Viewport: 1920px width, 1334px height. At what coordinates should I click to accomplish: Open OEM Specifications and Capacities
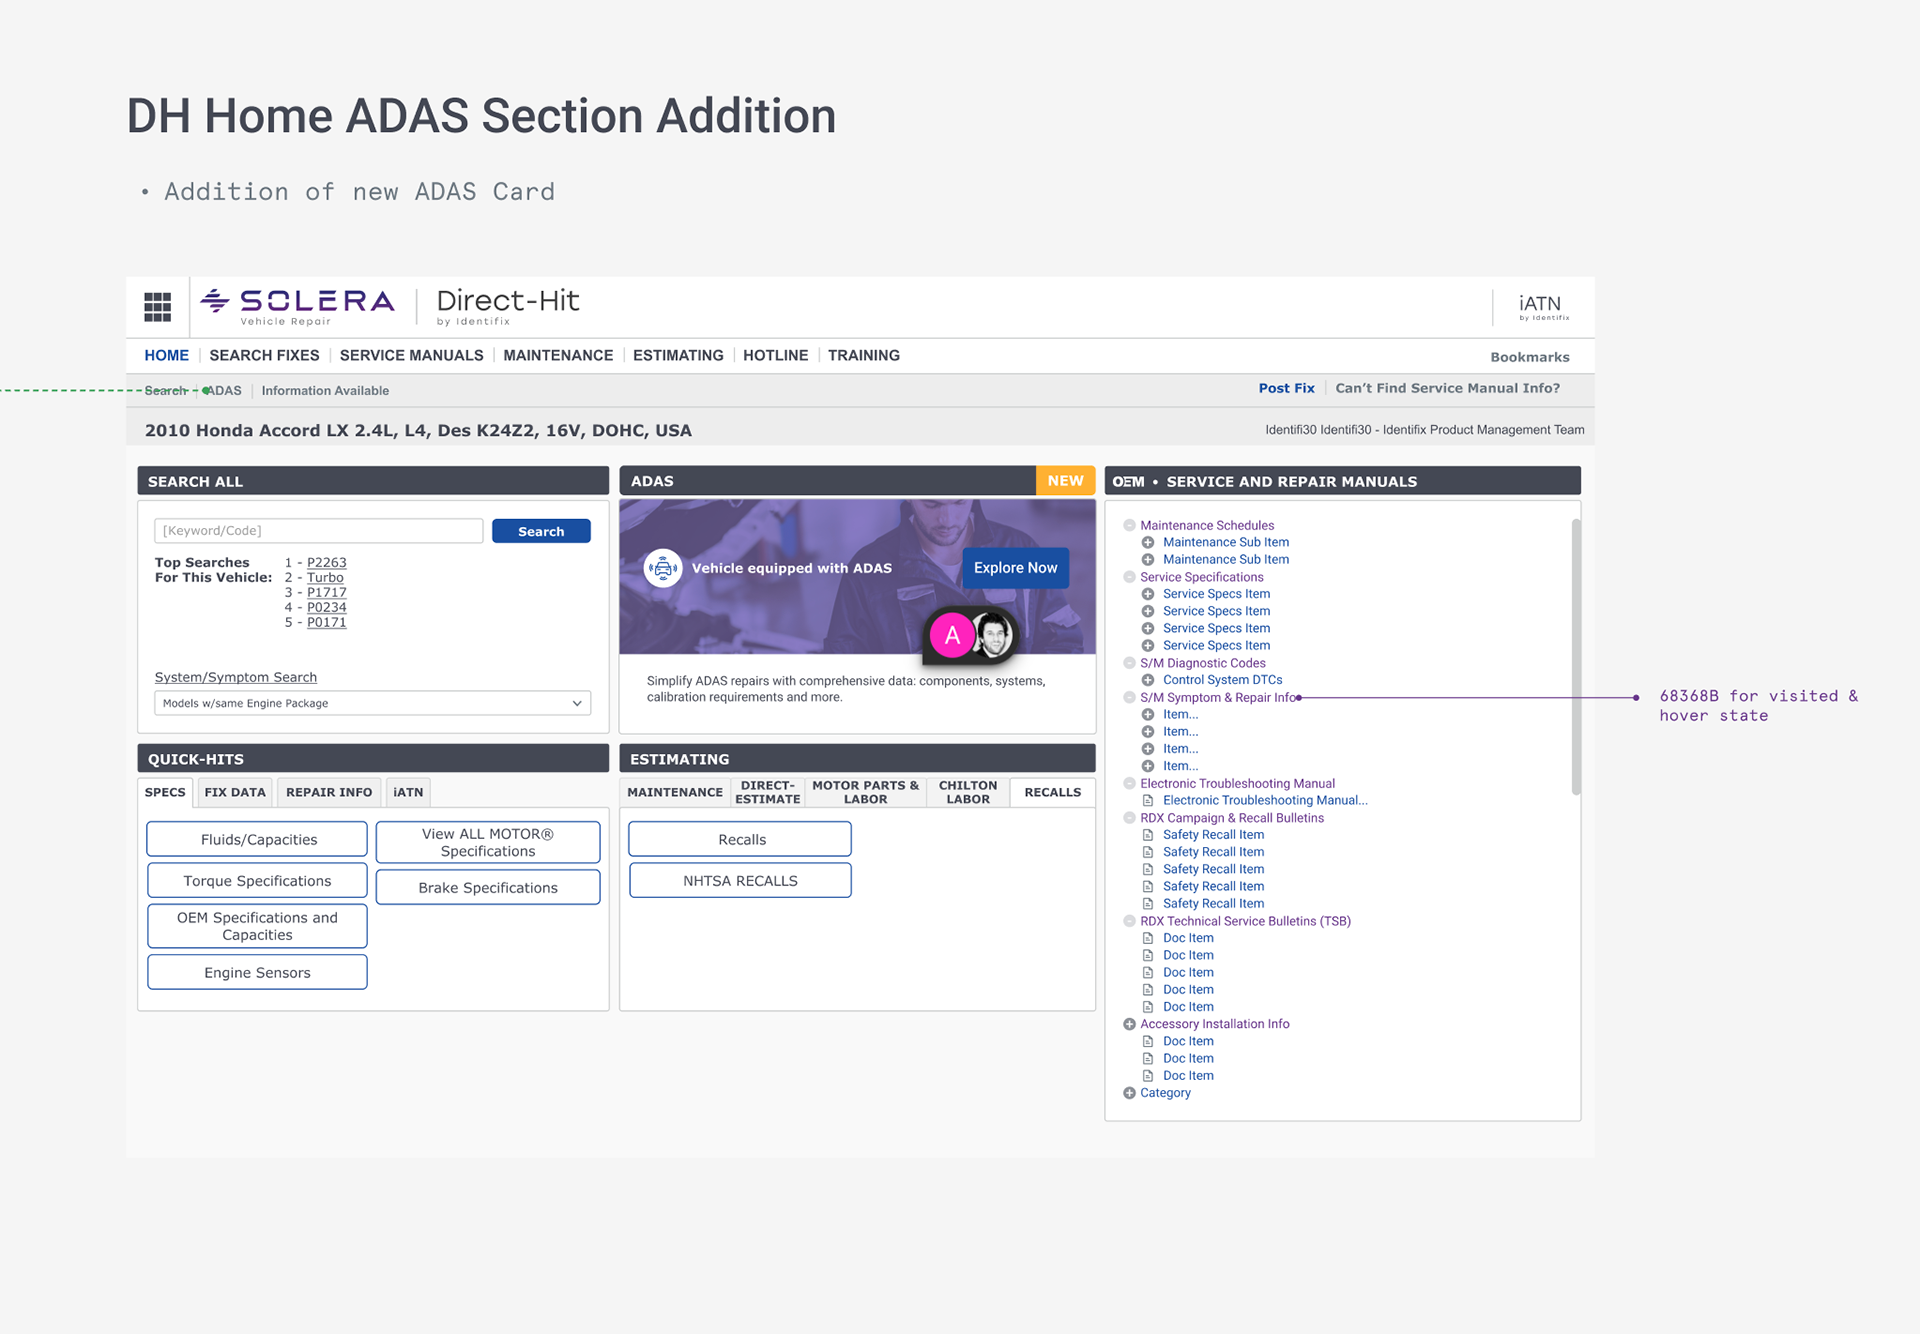tap(258, 927)
